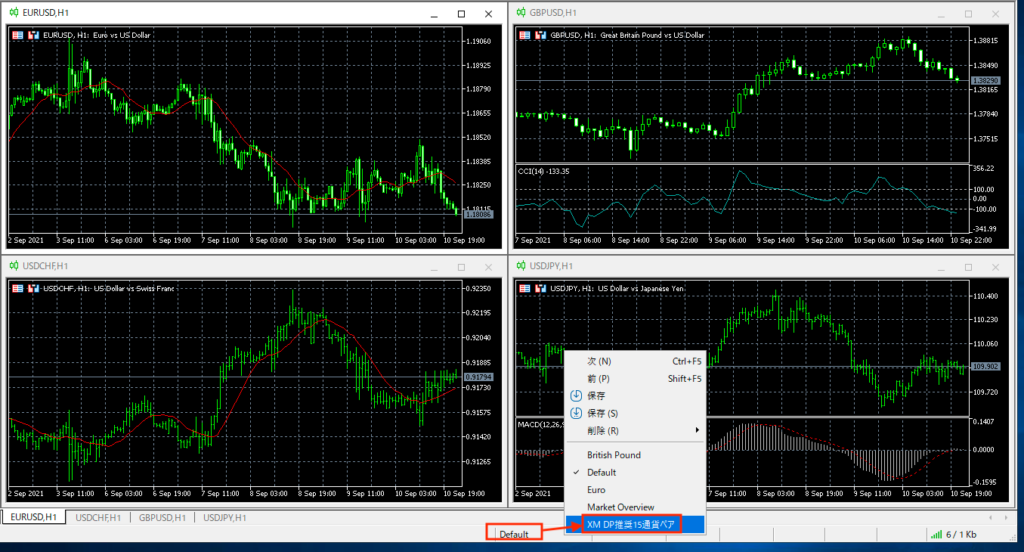The image size is (1024, 552).
Task: Click the EURUSD chart window title icon
Action: coord(14,13)
